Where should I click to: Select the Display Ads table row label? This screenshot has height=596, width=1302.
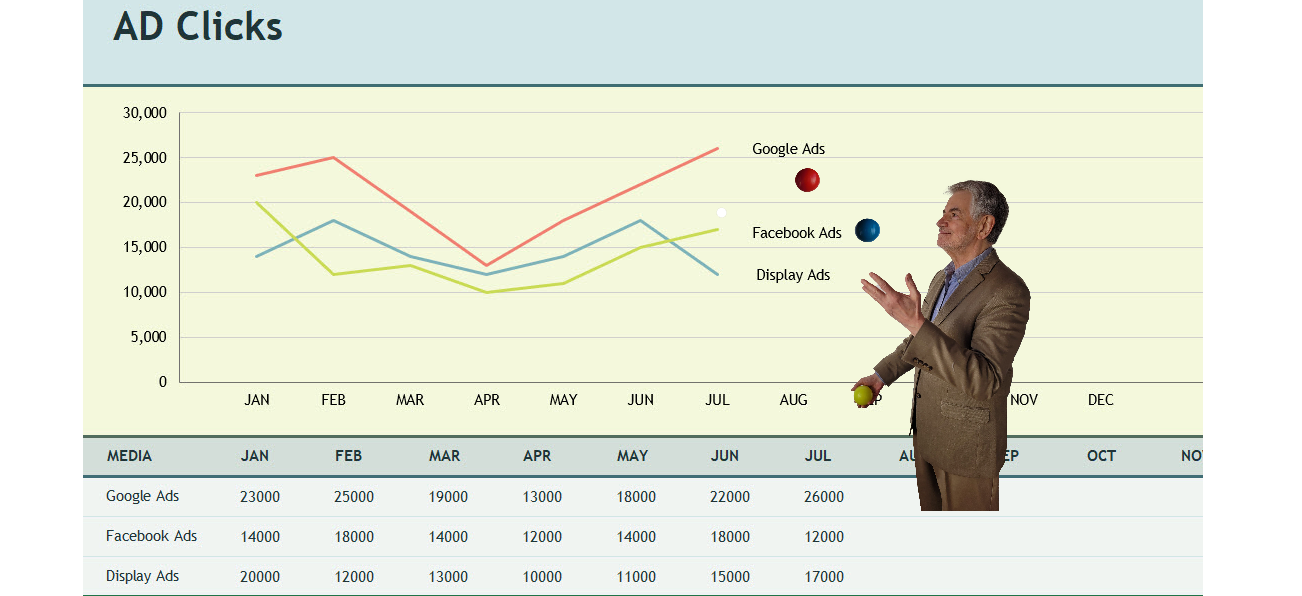143,576
